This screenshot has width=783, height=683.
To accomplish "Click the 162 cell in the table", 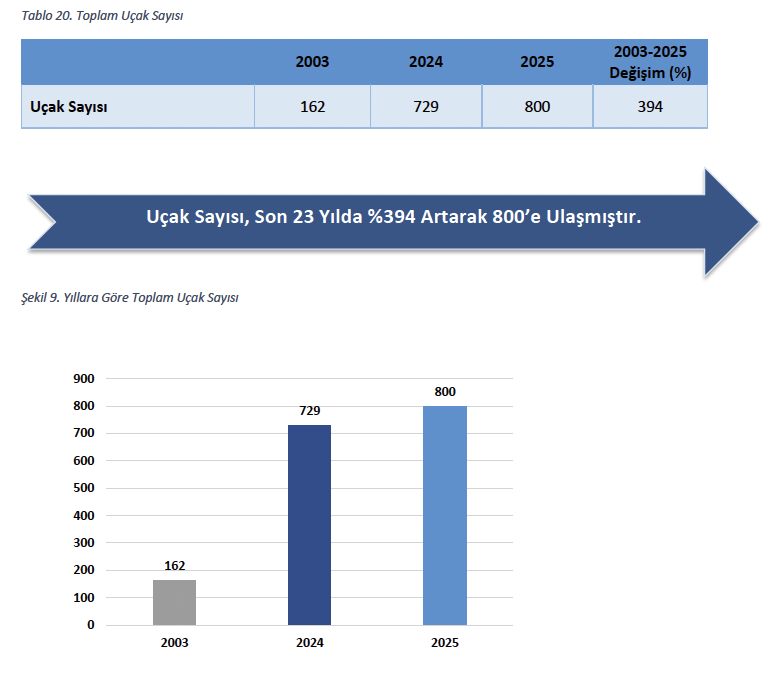I will 312,106.
